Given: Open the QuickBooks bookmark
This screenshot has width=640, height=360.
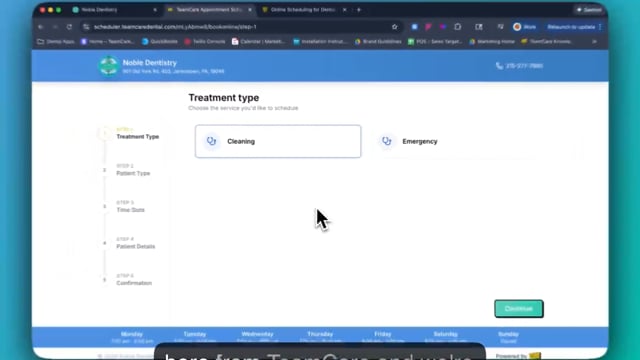Looking at the screenshot, I should pyautogui.click(x=160, y=42).
